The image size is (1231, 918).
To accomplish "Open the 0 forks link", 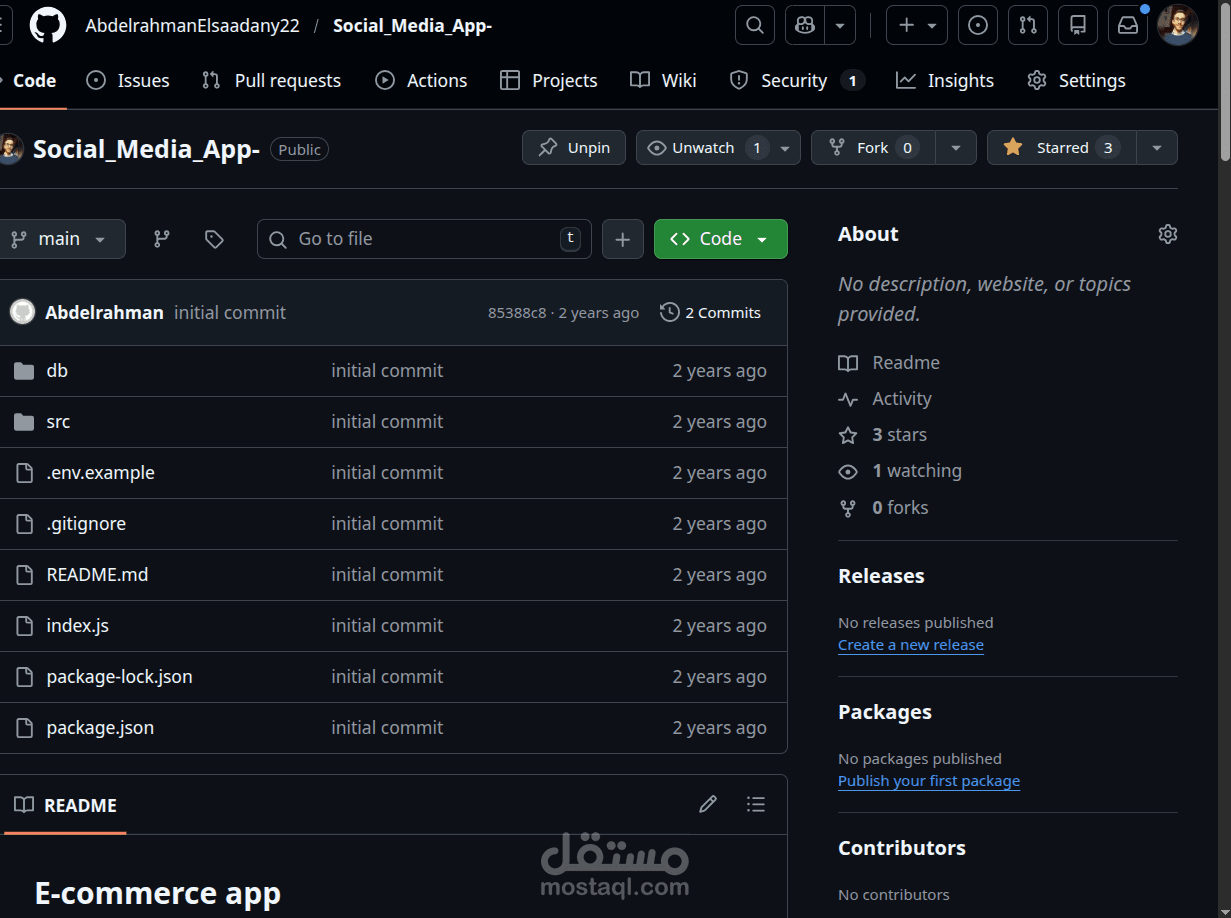I will (x=883, y=508).
